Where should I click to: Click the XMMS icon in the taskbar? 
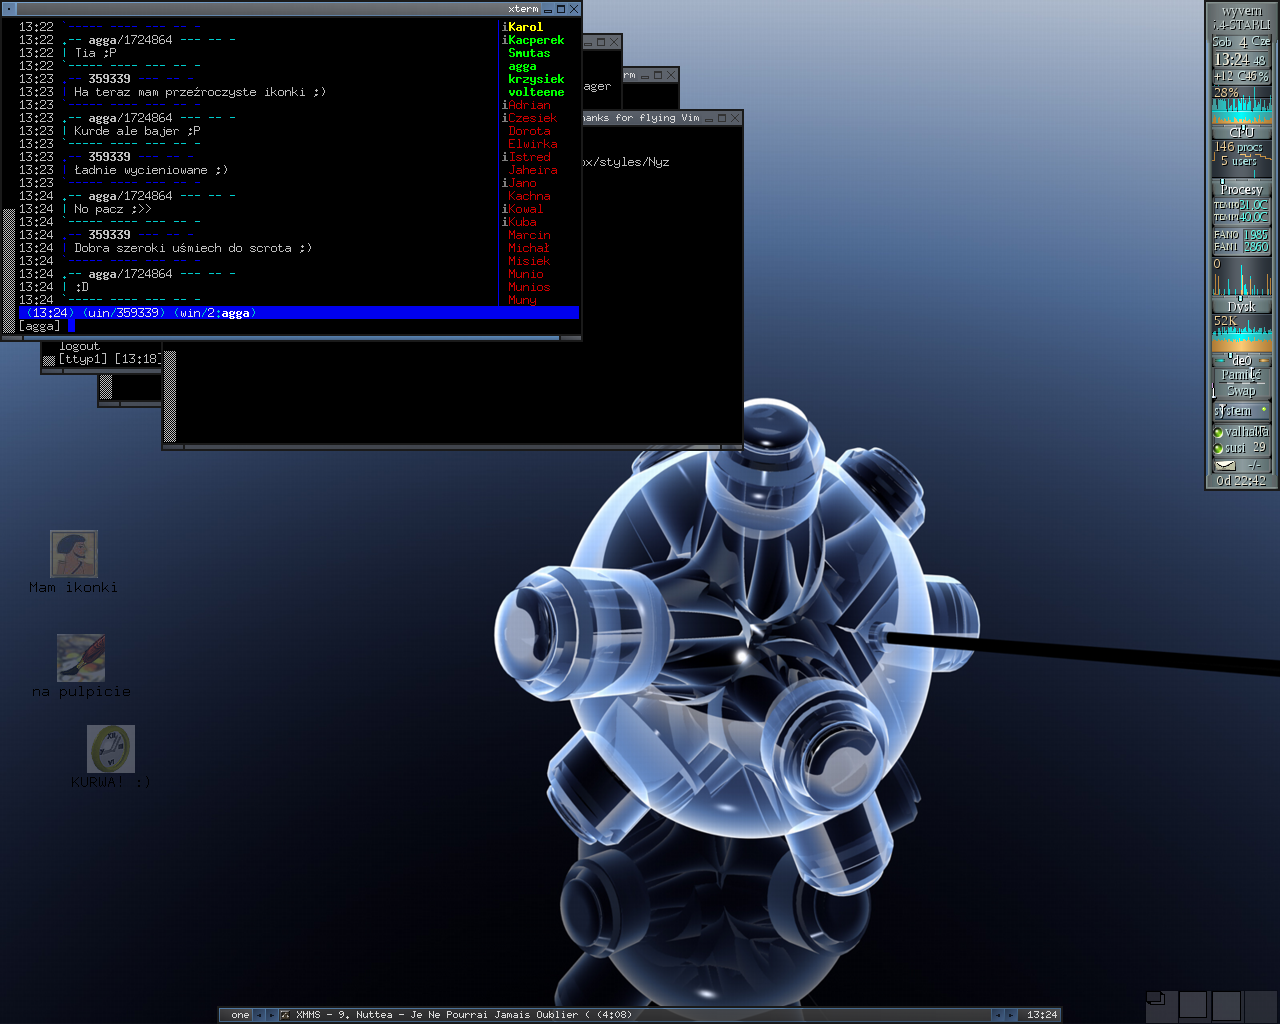point(285,1014)
